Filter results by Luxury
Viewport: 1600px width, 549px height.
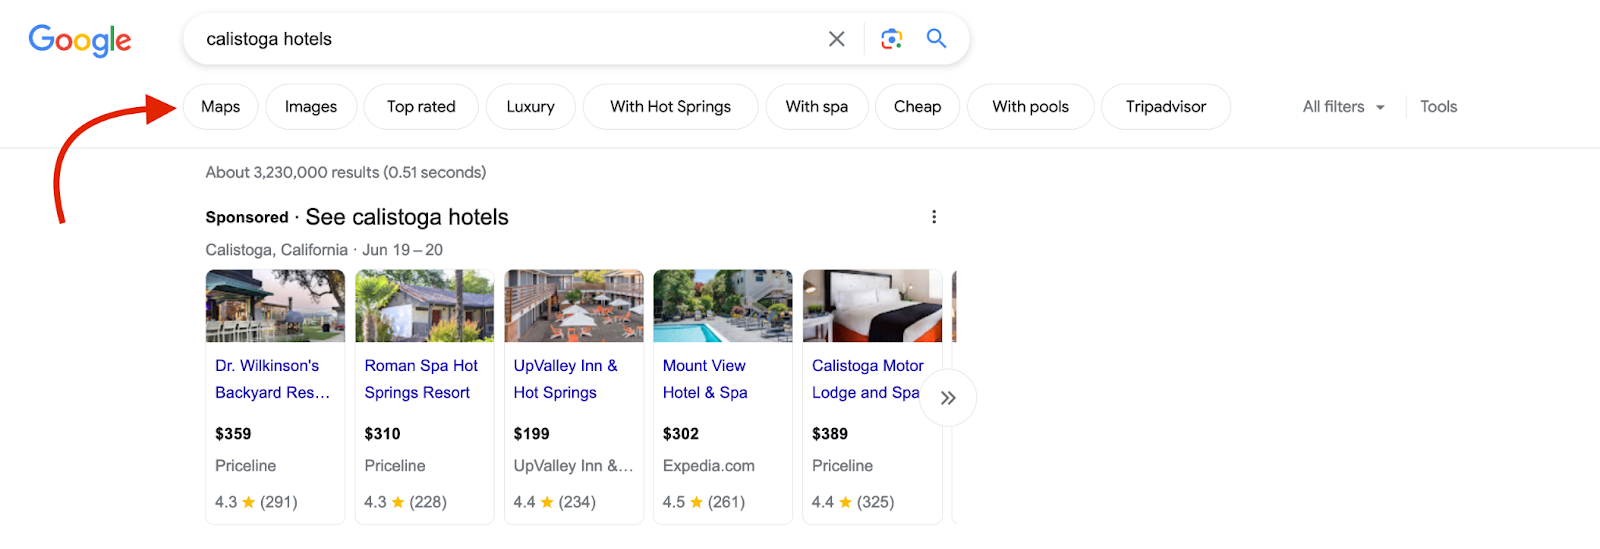(530, 107)
